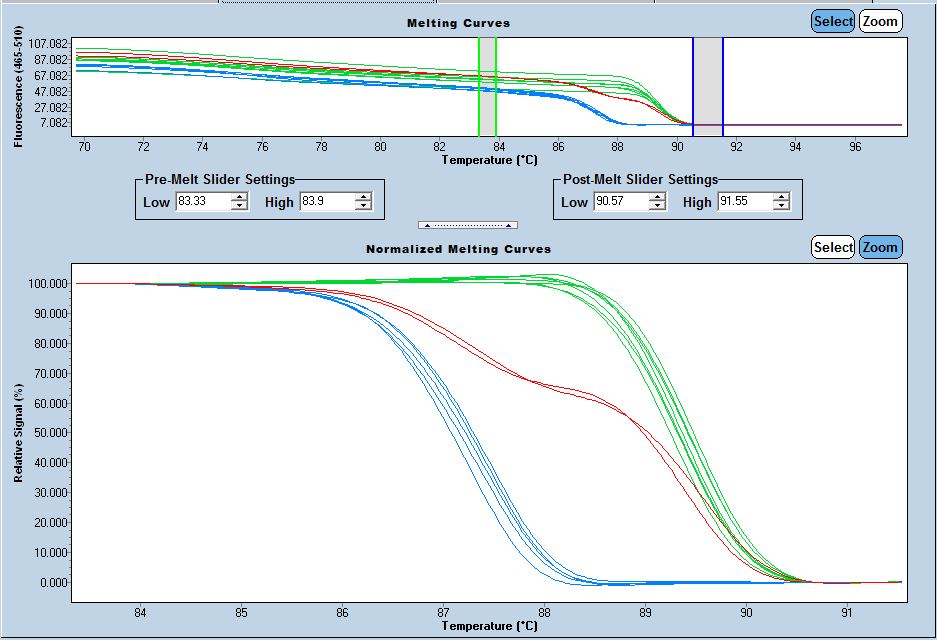Decrease Post-Melt Low with down arrow

[x=657, y=207]
